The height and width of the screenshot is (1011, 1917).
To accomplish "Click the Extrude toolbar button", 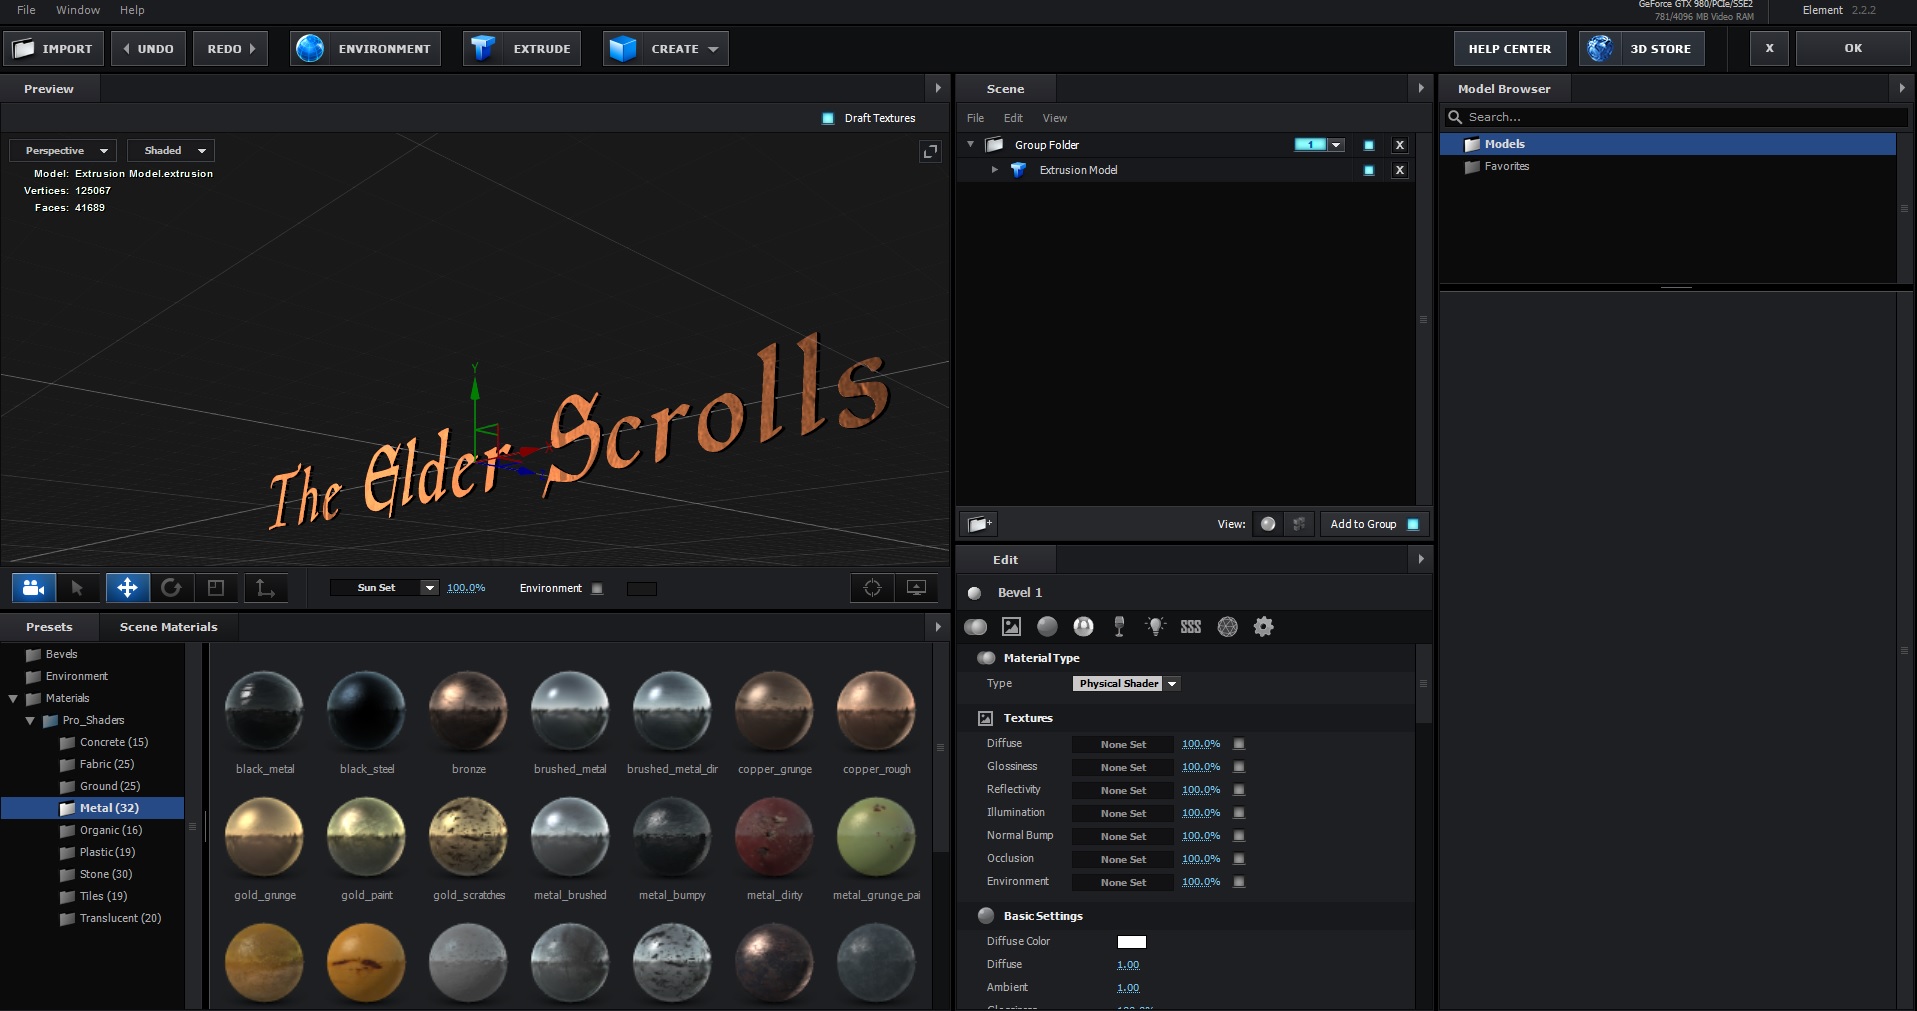I will tap(522, 49).
